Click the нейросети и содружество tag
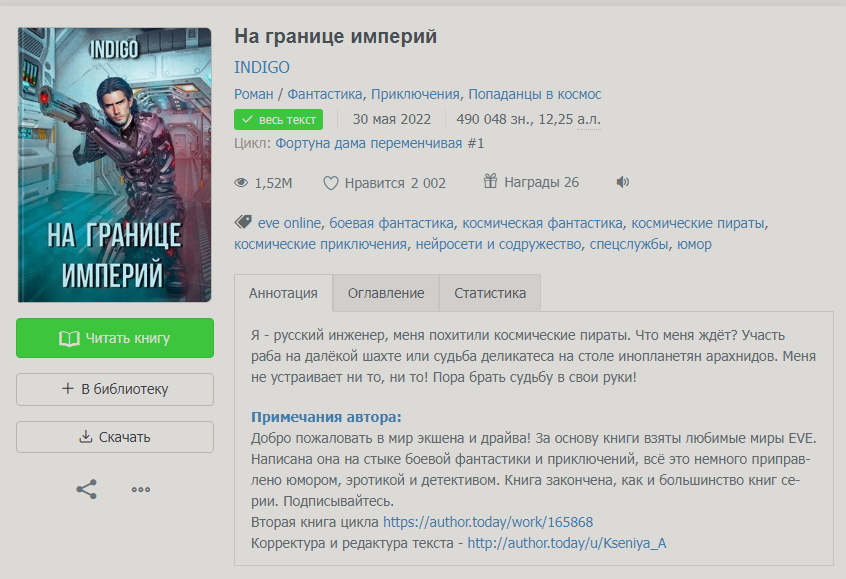Image resolution: width=846 pixels, height=579 pixels. click(x=499, y=244)
